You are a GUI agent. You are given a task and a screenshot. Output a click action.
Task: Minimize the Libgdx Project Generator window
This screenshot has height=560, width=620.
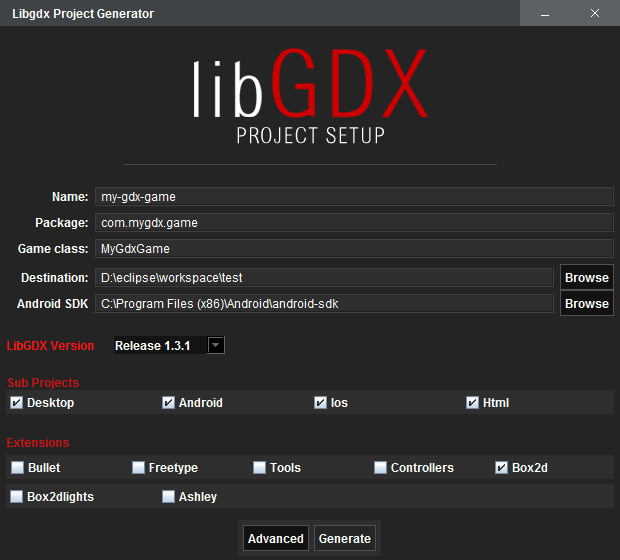coord(545,13)
